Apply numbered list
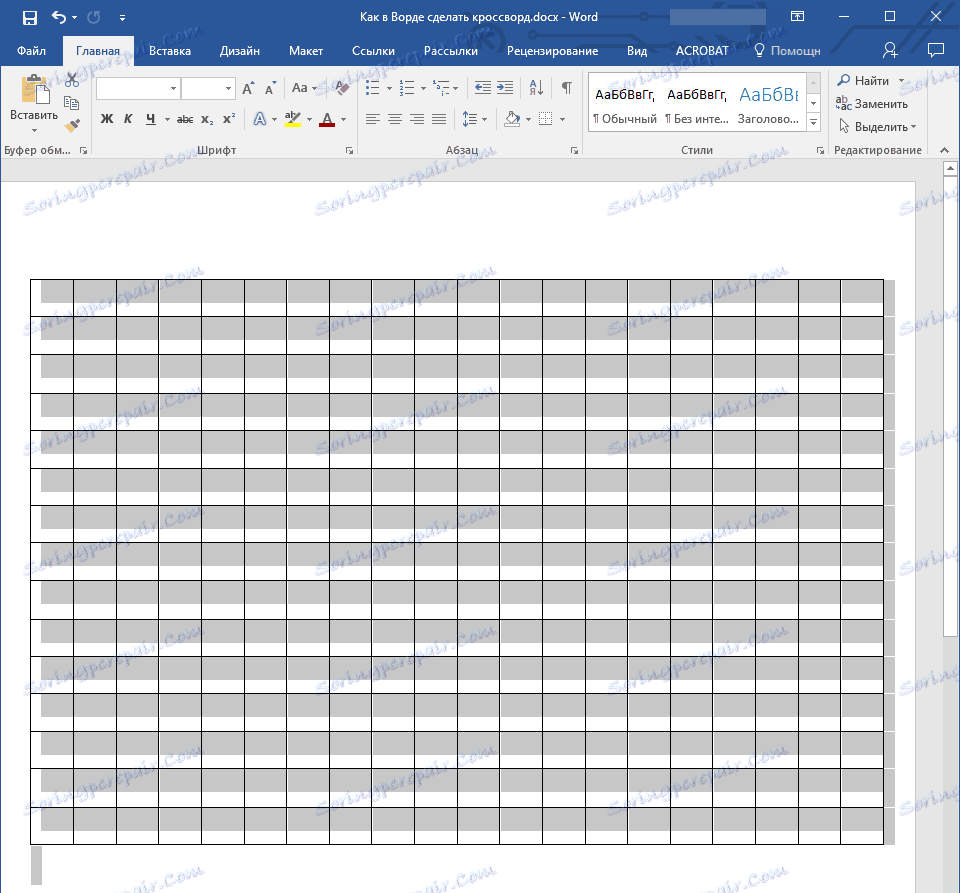The width and height of the screenshot is (960, 893). tap(407, 88)
